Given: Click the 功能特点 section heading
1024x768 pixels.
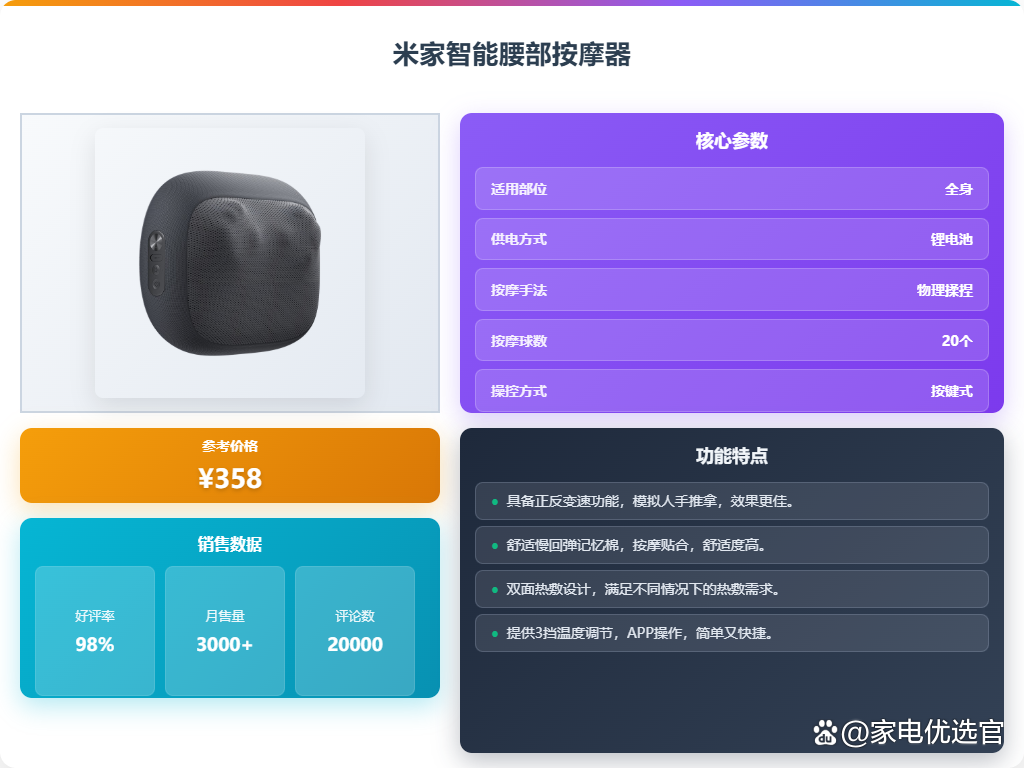Looking at the screenshot, I should pos(731,456).
